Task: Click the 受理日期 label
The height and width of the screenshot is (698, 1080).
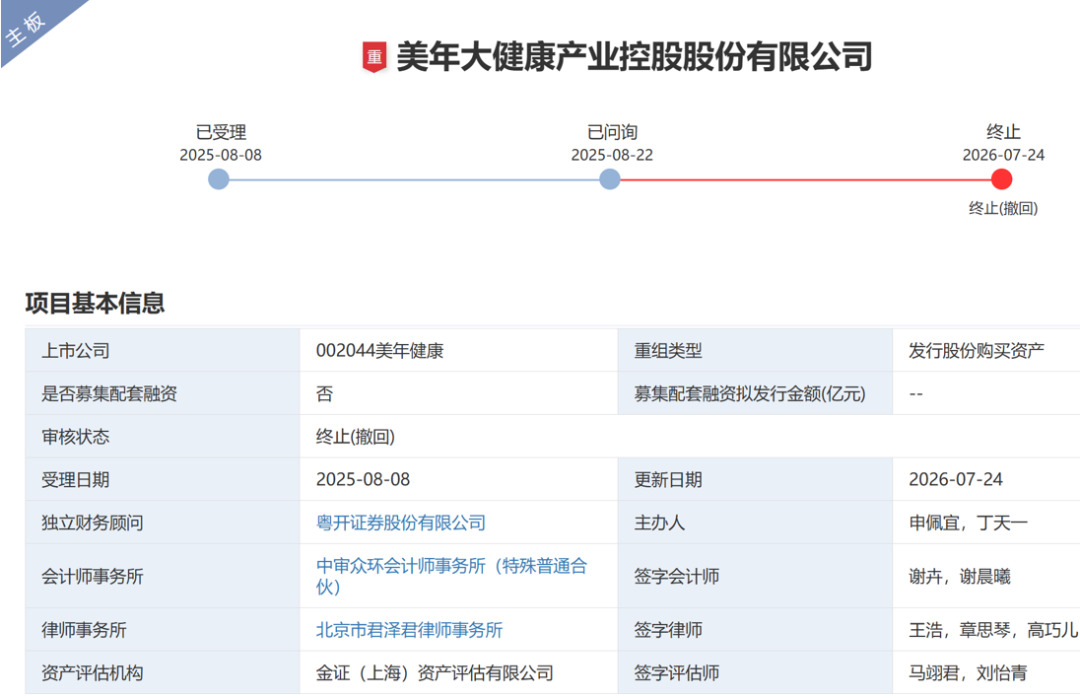Action: pos(76,480)
